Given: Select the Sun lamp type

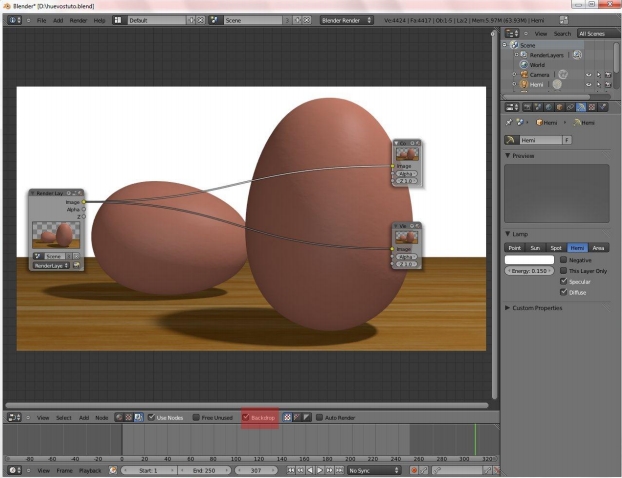Looking at the screenshot, I should point(535,248).
